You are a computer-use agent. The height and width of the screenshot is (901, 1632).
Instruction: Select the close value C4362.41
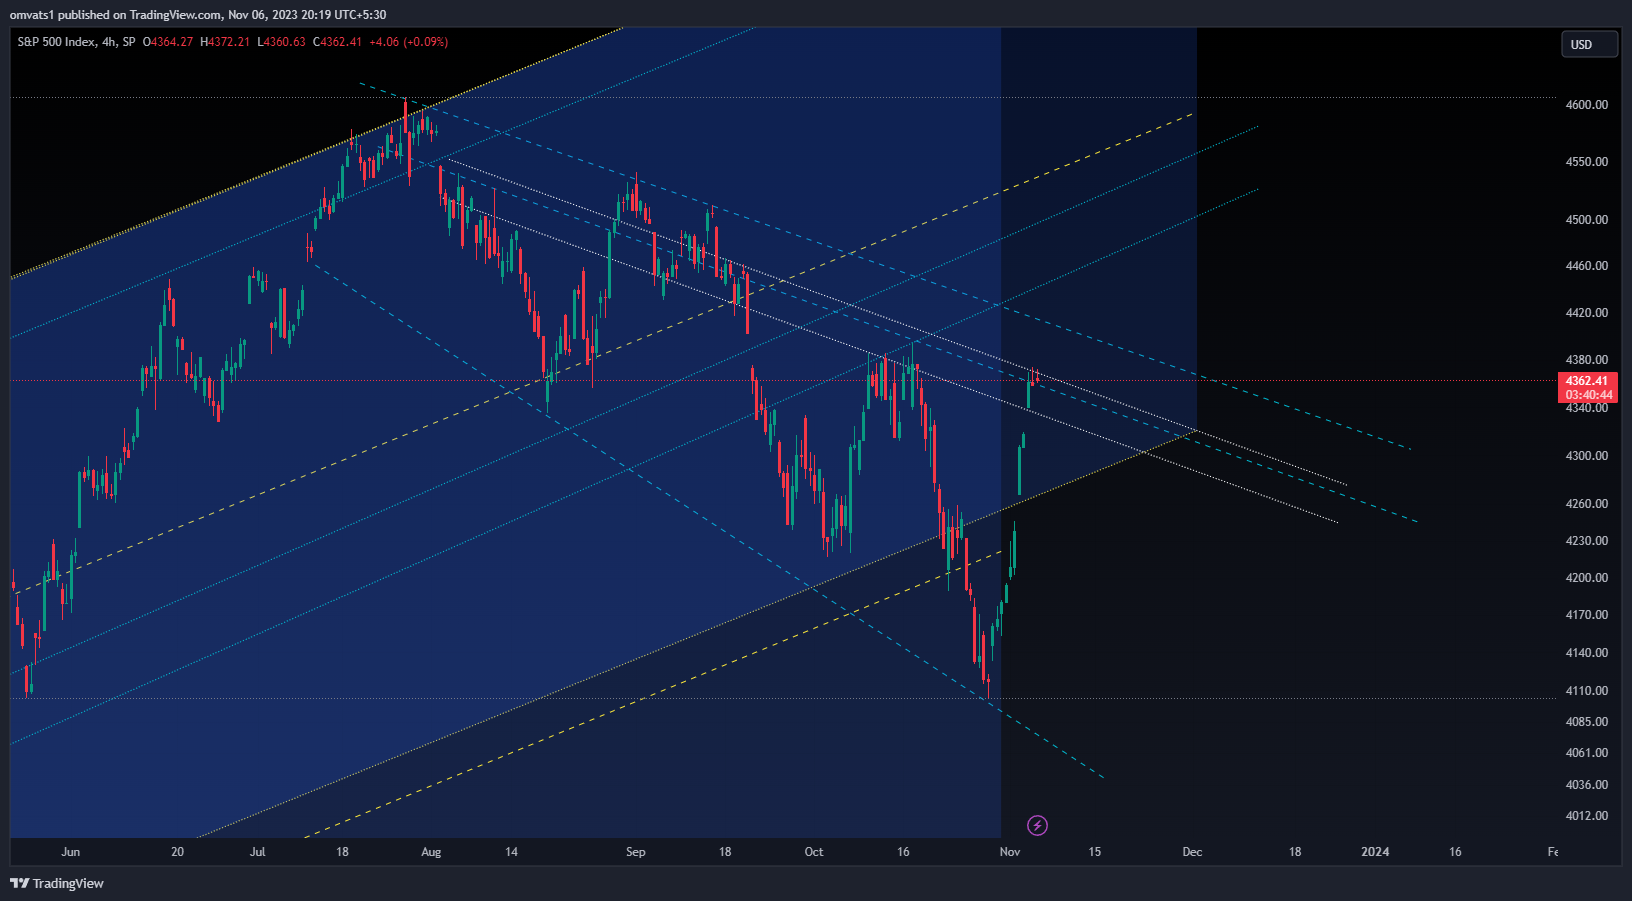tap(337, 42)
